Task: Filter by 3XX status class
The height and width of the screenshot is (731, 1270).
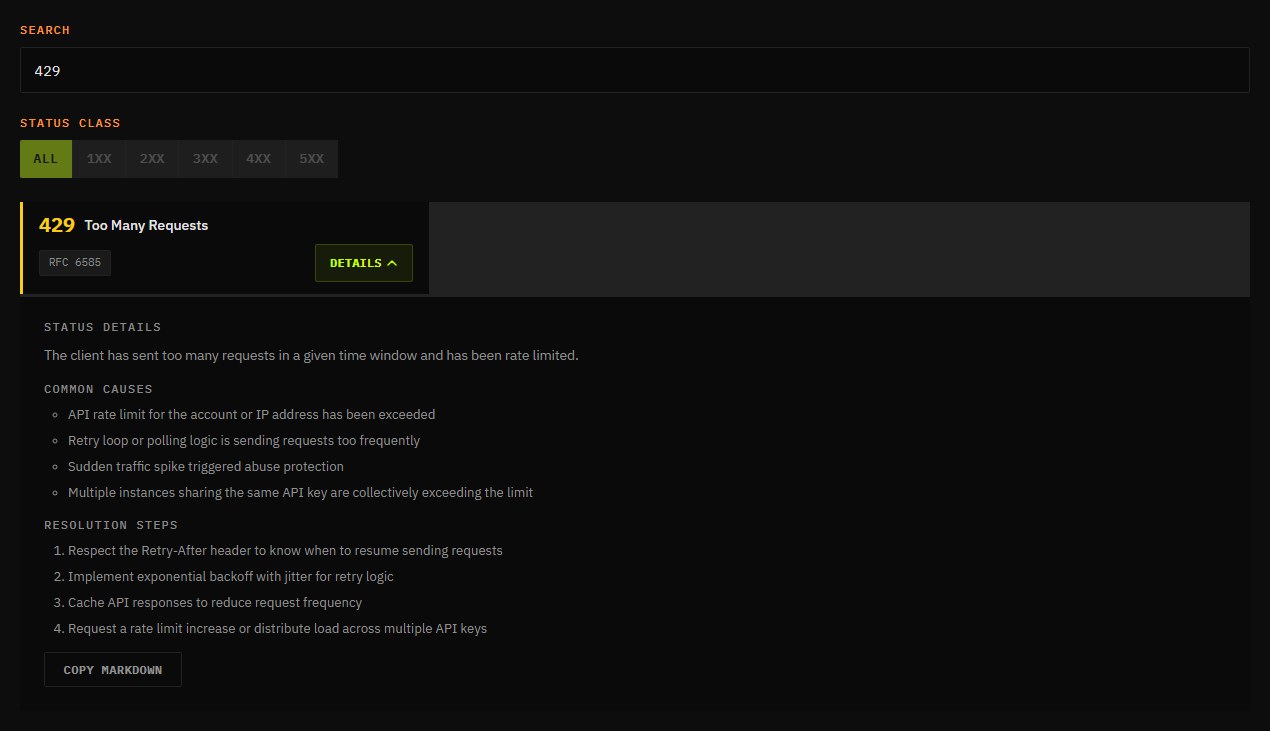Action: coord(205,159)
